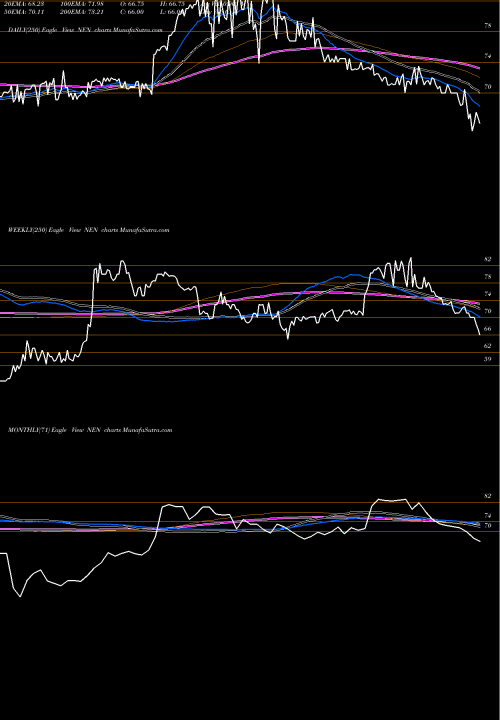500x720 pixels.
Task: Select the 82 axis label on monthly chart
Action: [x=488, y=496]
